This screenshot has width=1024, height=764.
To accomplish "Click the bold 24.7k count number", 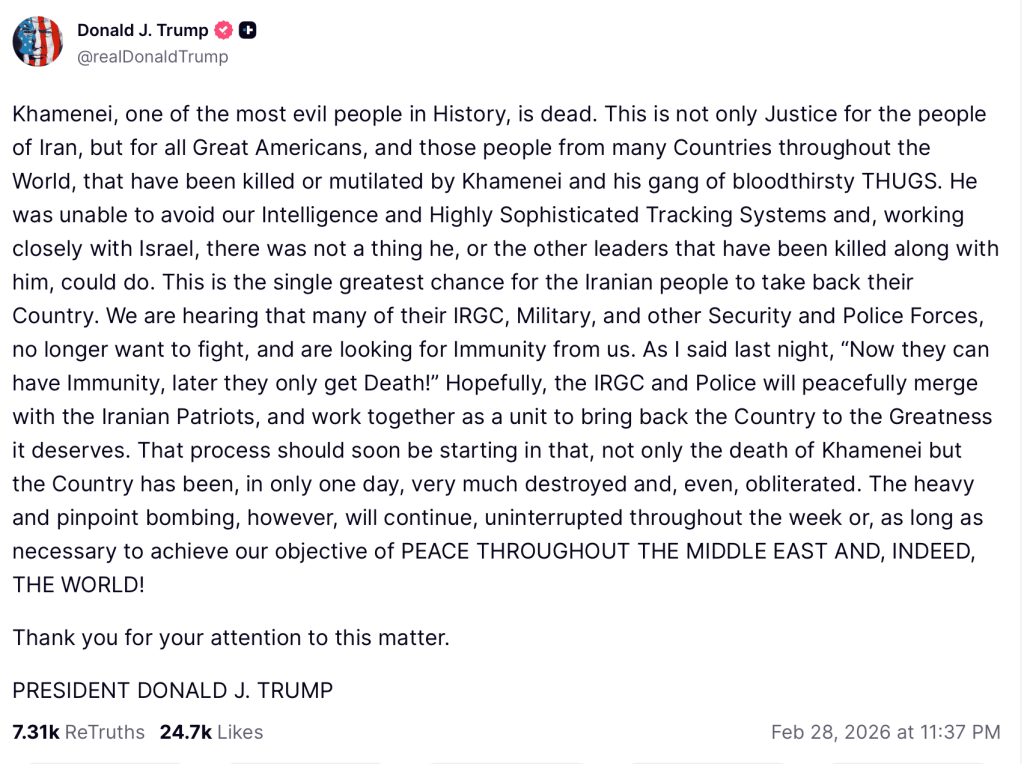I will pyautogui.click(x=185, y=732).
